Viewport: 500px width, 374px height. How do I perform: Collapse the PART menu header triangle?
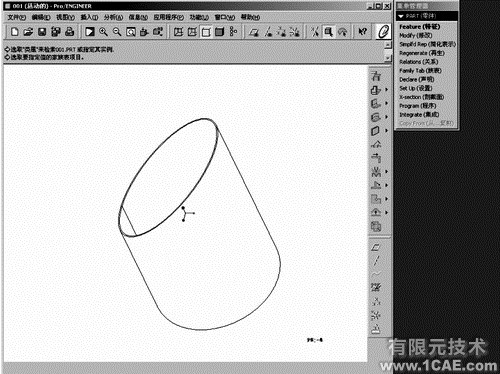[x=401, y=16]
